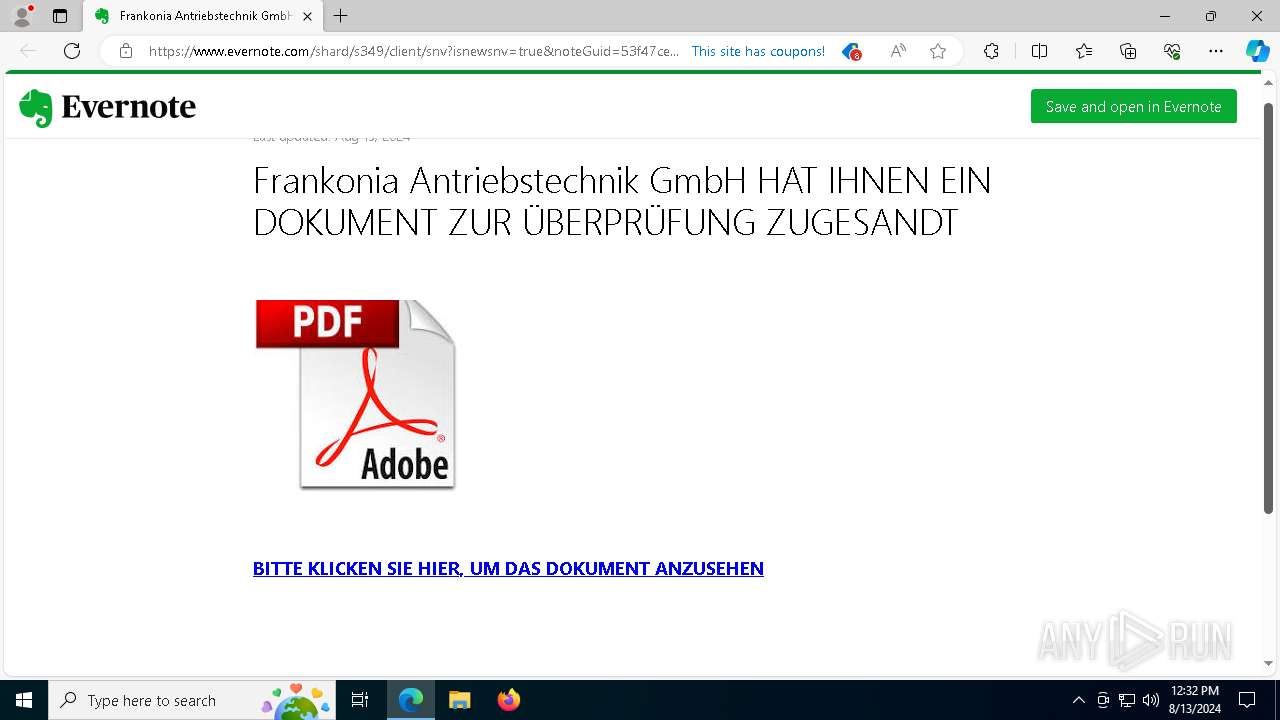
Task: Click scrollbar up arrow
Action: coord(1269,84)
